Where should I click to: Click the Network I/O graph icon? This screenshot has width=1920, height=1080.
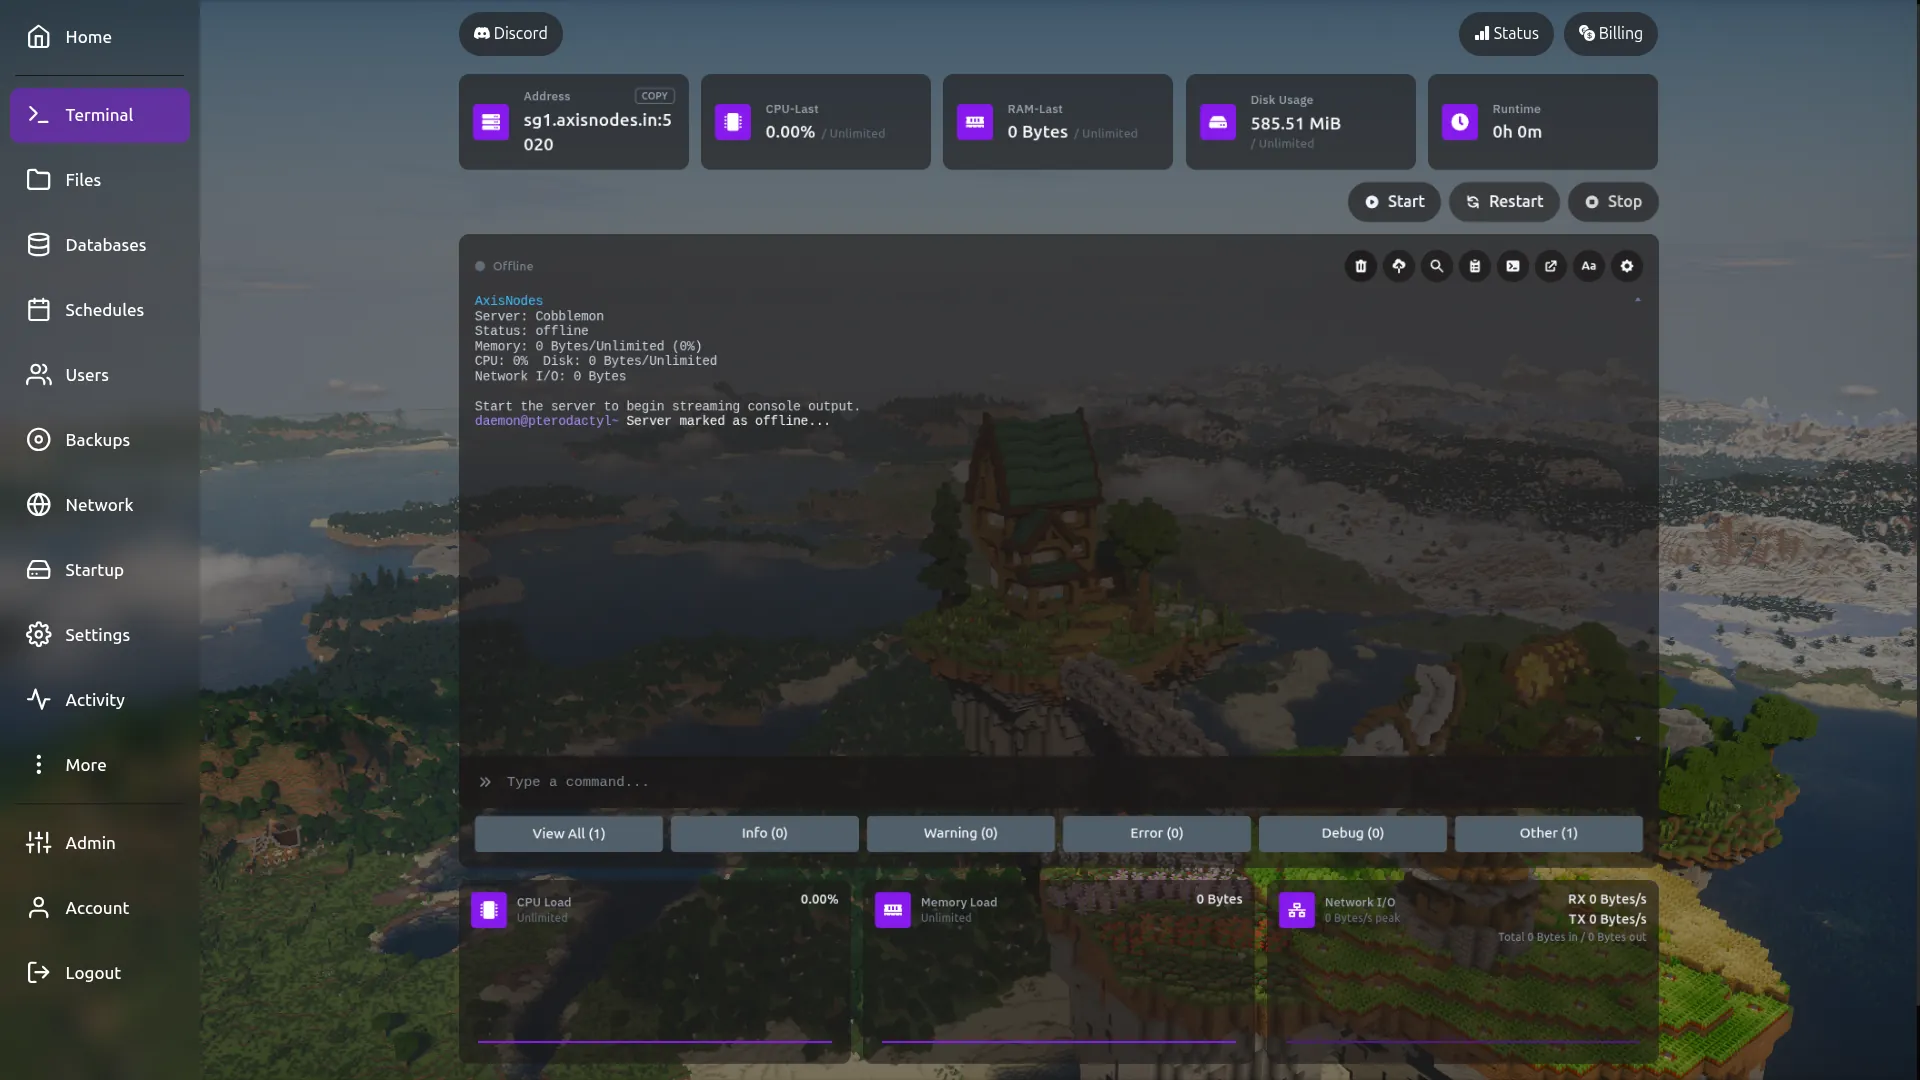(x=1296, y=910)
